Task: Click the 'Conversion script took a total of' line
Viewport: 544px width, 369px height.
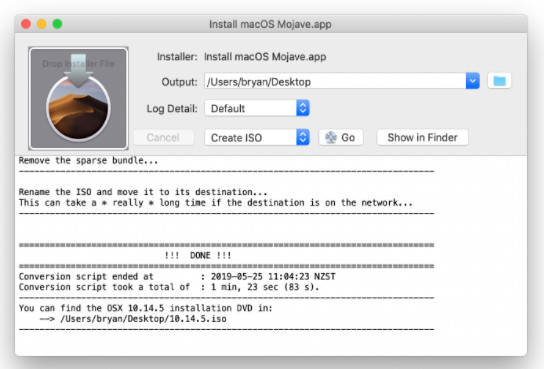Action: point(169,287)
